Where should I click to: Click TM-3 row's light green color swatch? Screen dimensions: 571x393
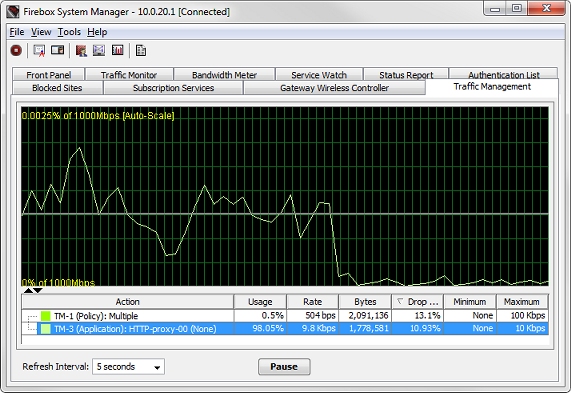pyautogui.click(x=46, y=329)
